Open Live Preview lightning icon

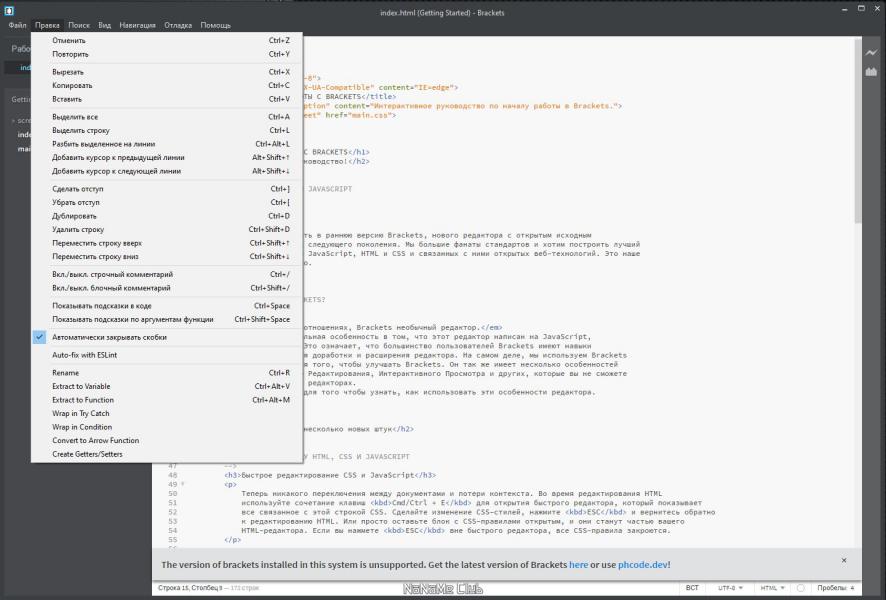pyautogui.click(x=871, y=53)
